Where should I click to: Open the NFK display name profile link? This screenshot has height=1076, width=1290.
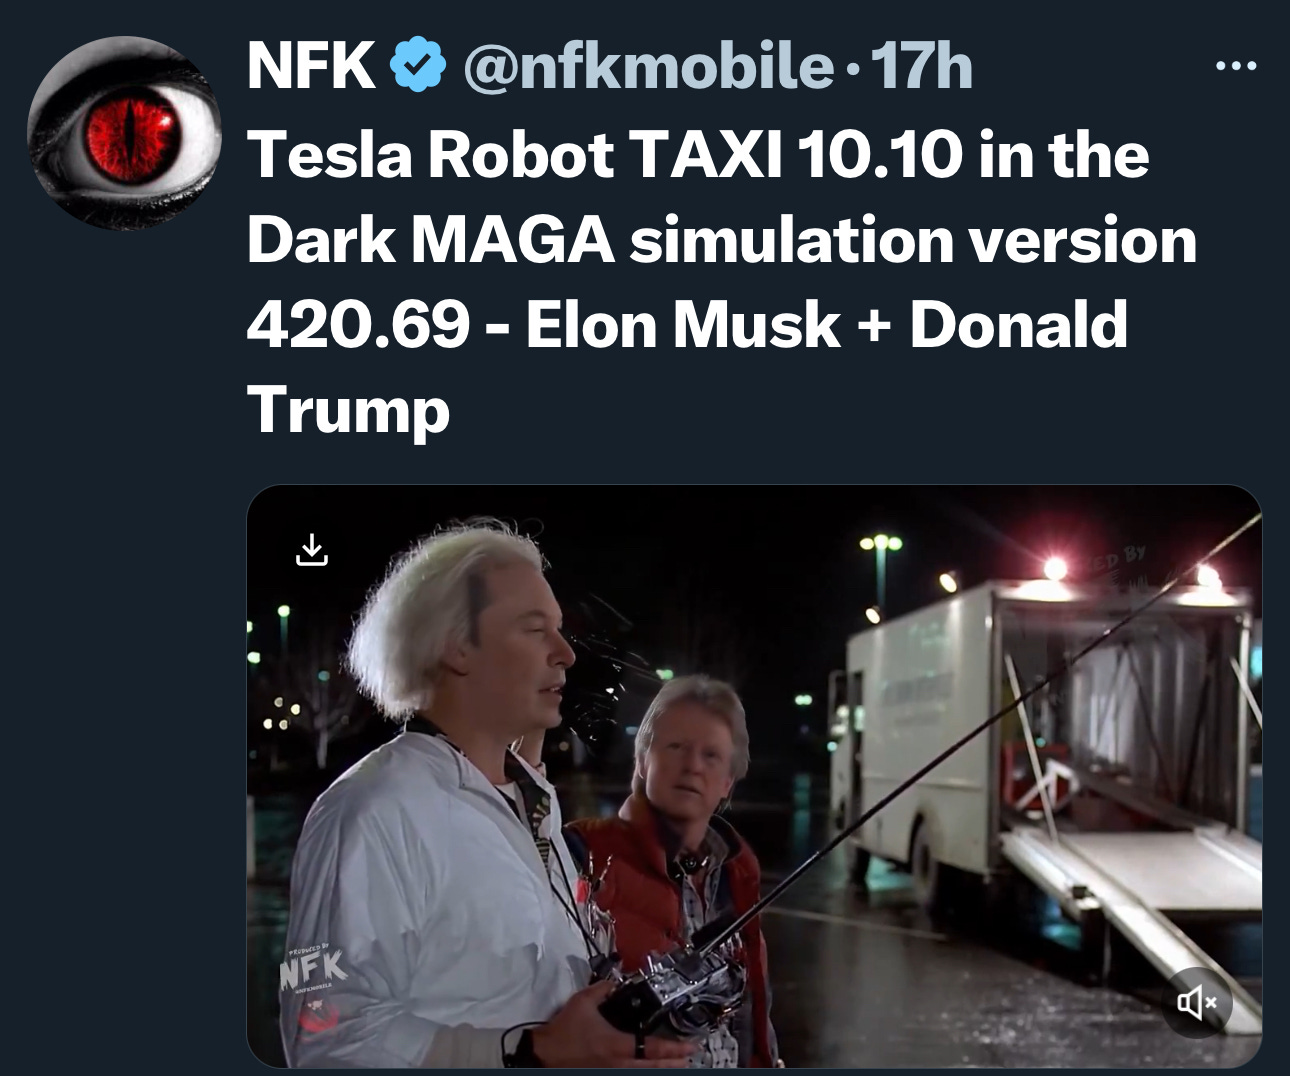click(x=311, y=66)
